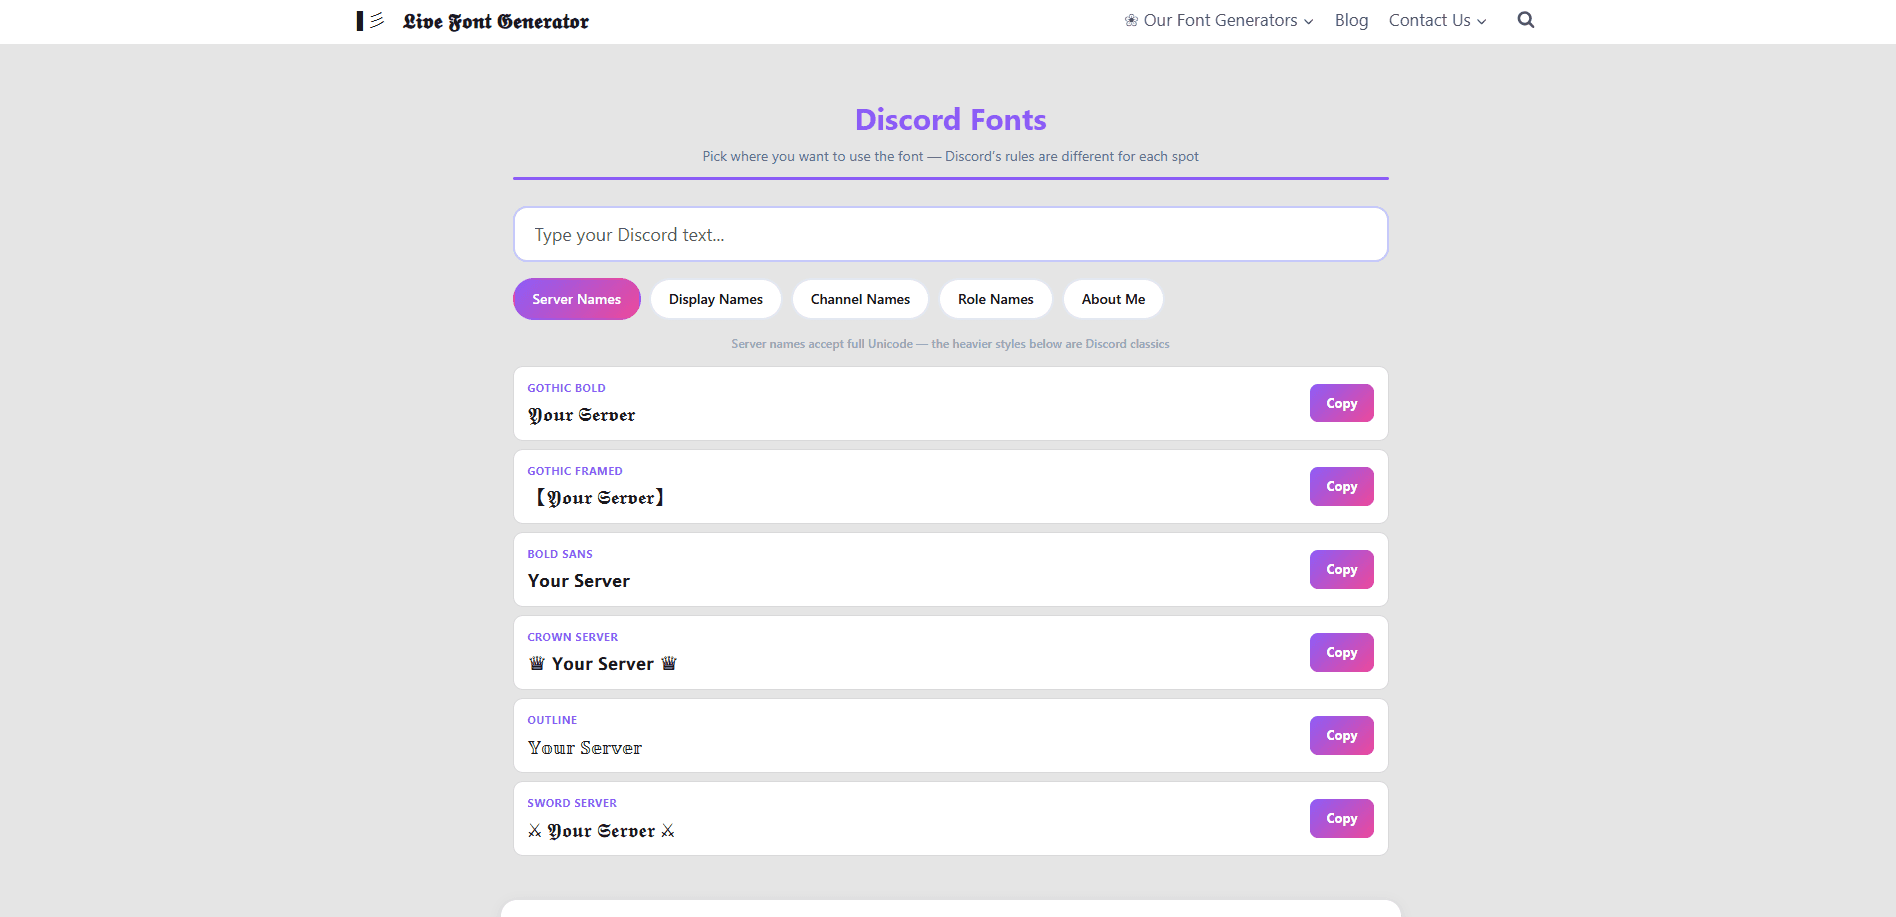Click the Crown Server preview text
The width and height of the screenshot is (1896, 917).
(603, 664)
